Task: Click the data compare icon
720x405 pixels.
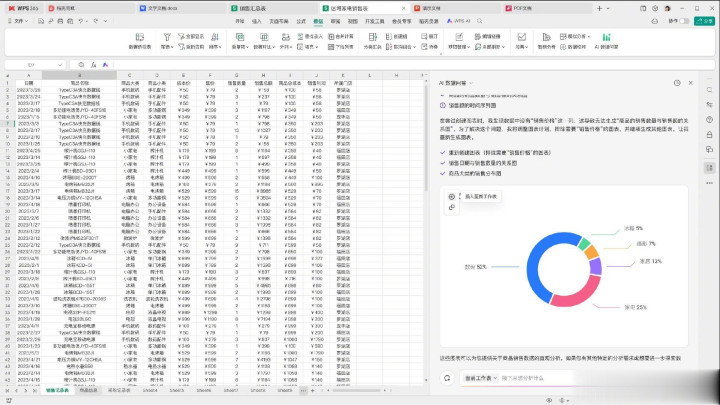Action: click(264, 37)
